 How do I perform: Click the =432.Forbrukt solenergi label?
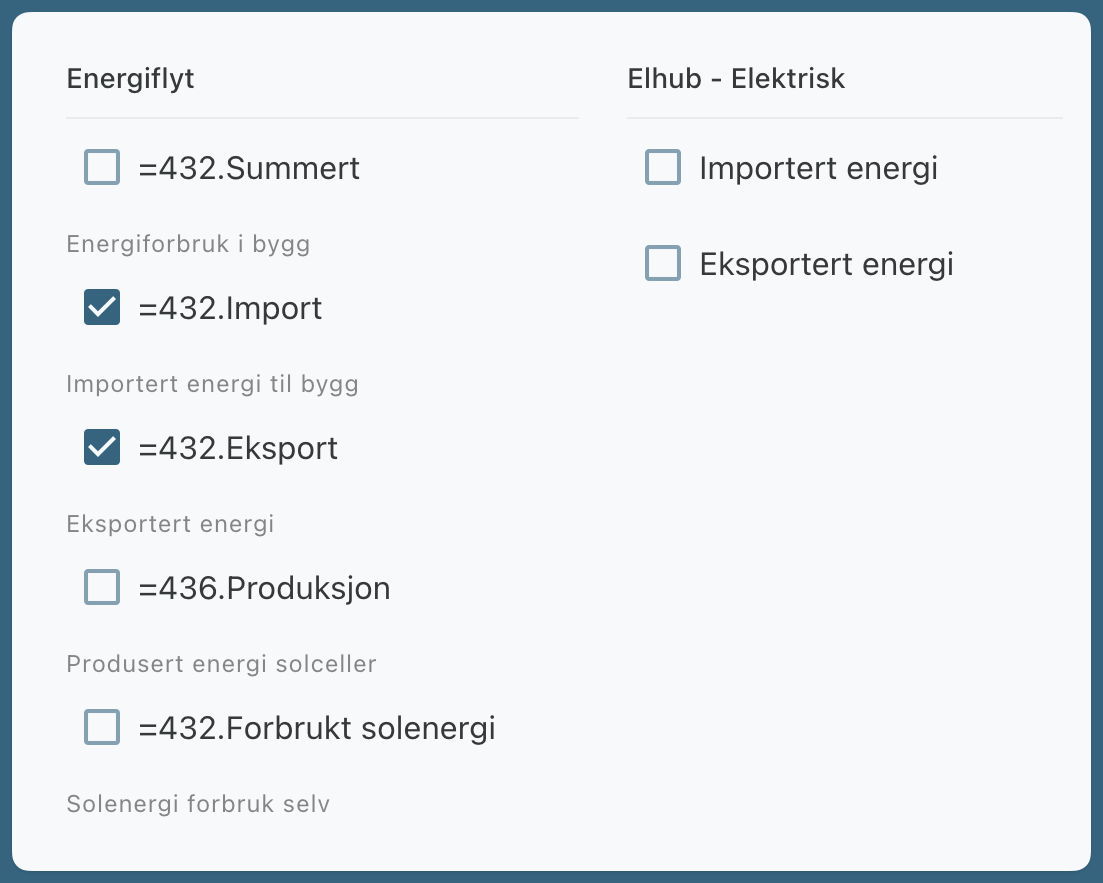[317, 728]
